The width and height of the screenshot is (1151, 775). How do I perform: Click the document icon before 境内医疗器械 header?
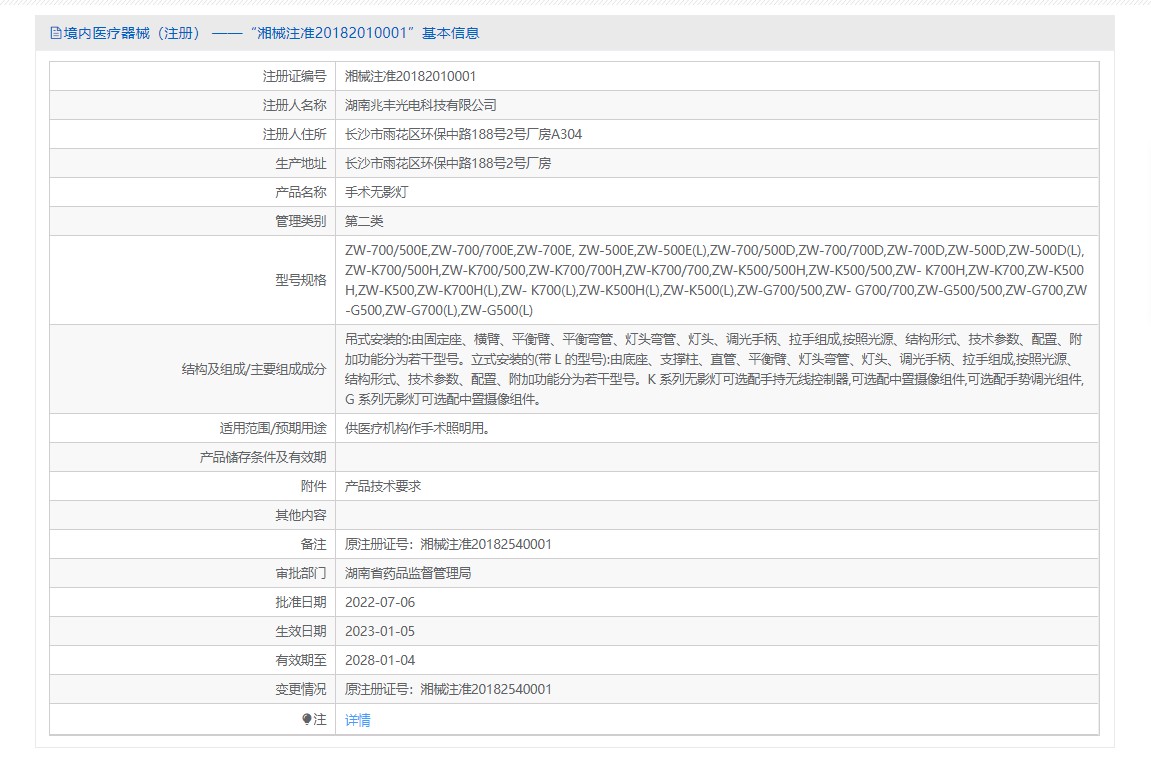(x=56, y=33)
